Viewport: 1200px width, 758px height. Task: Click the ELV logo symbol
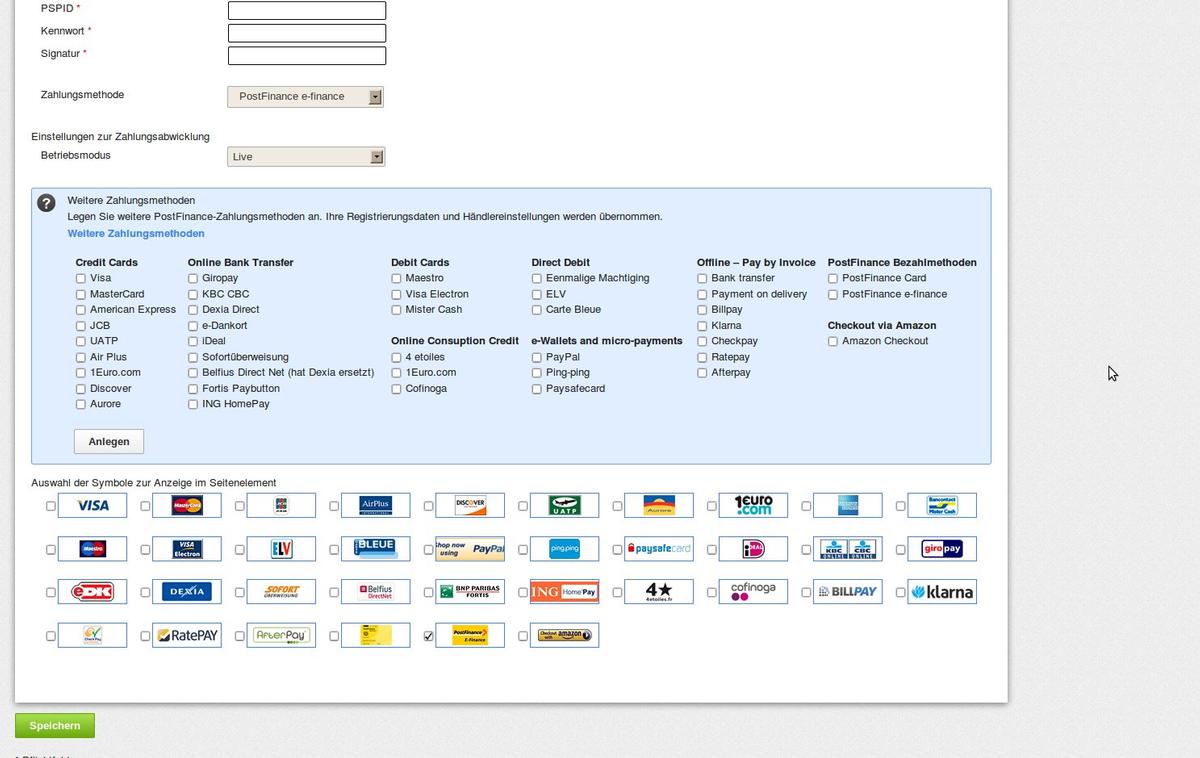tap(281, 549)
